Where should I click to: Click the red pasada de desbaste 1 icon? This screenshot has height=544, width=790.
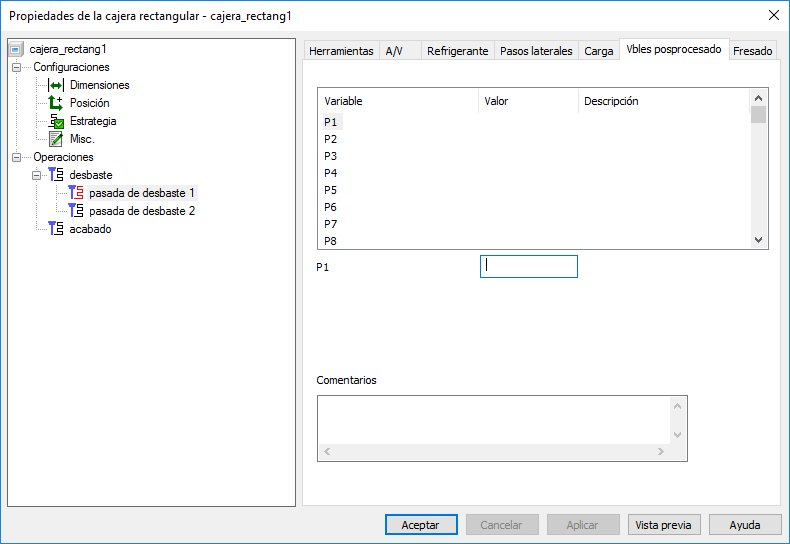coord(76,193)
